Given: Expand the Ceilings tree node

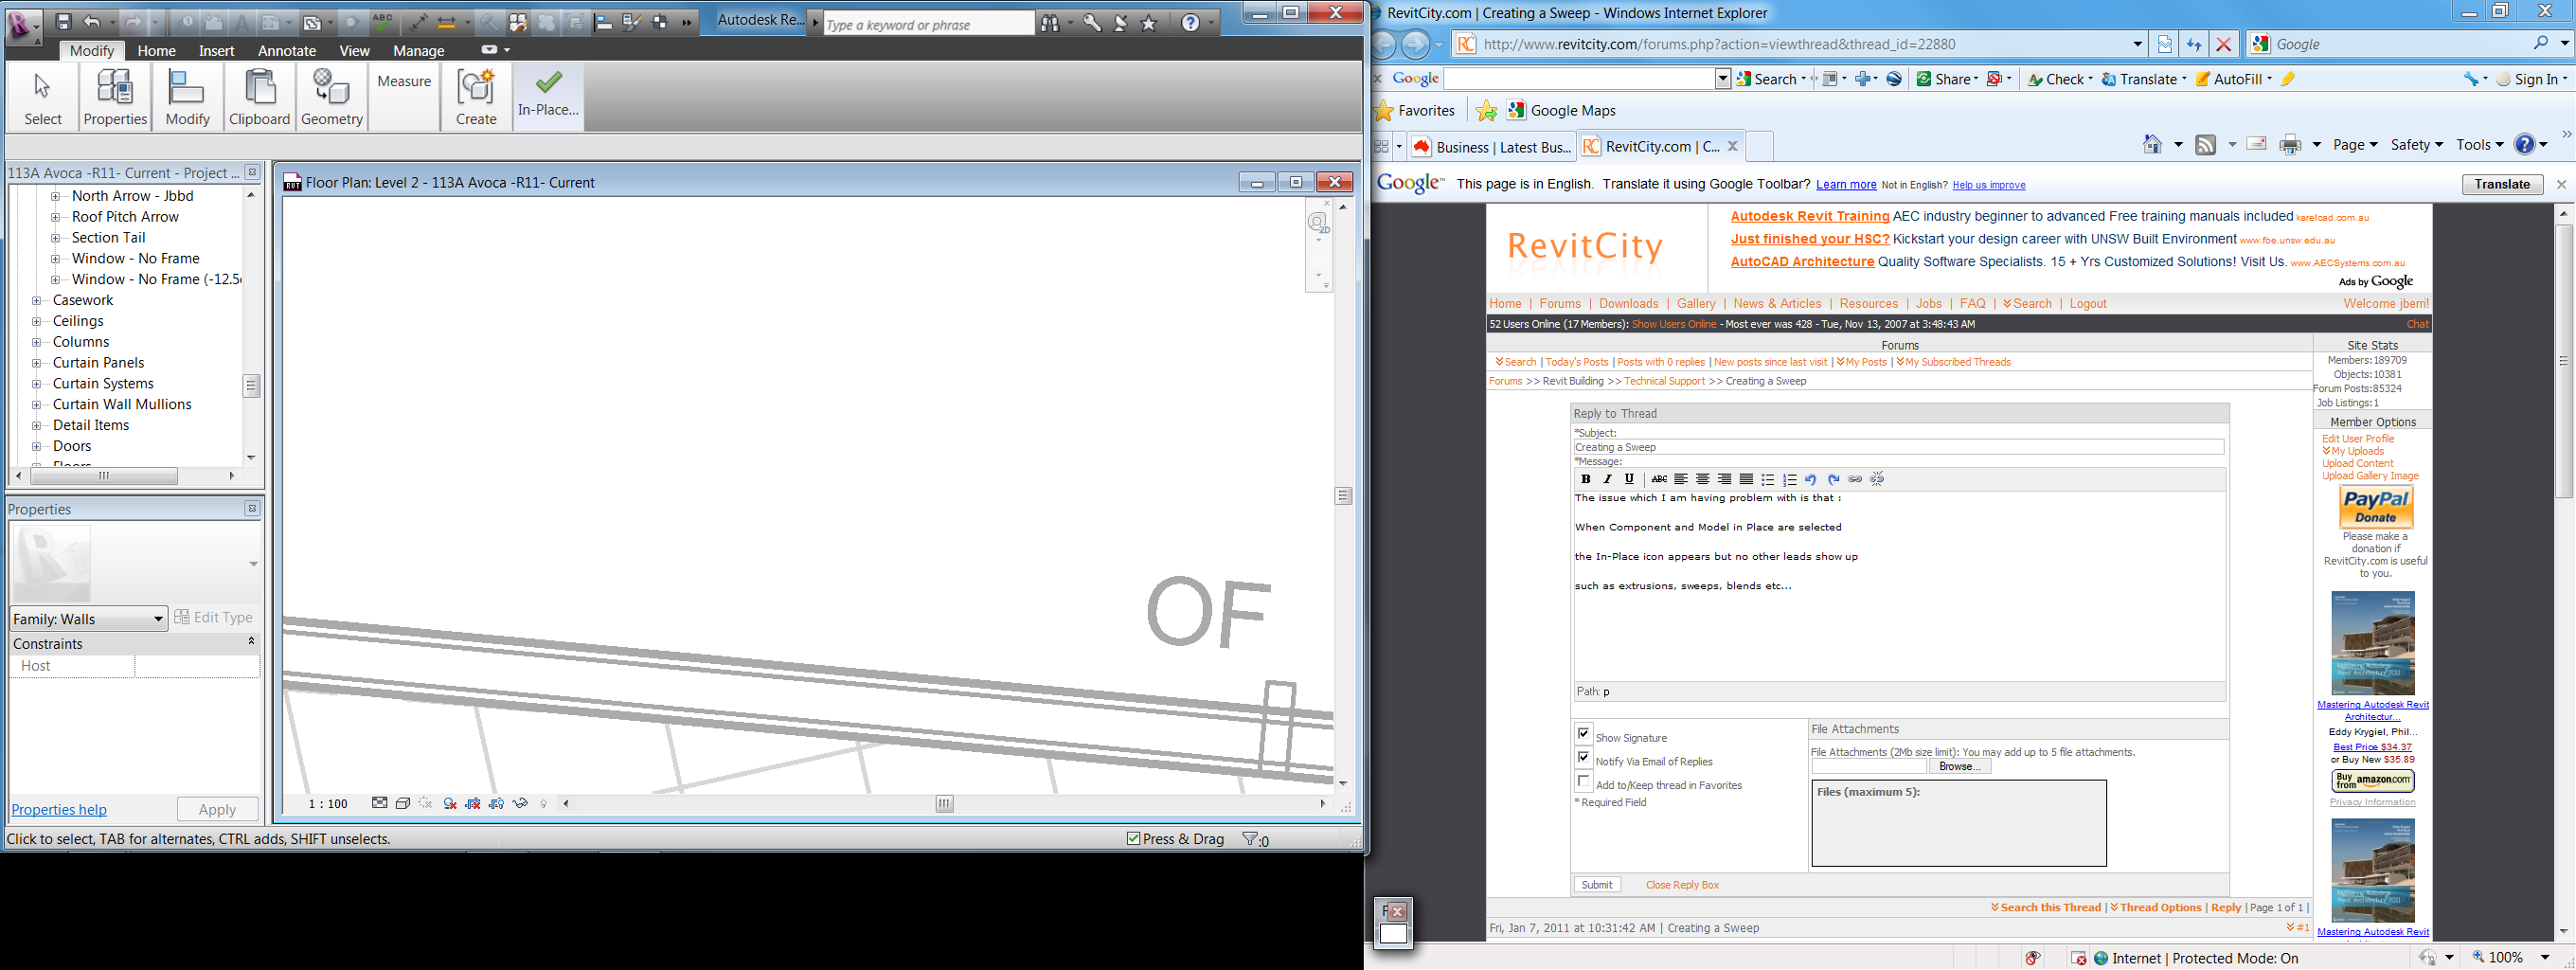Looking at the screenshot, I should [x=36, y=321].
